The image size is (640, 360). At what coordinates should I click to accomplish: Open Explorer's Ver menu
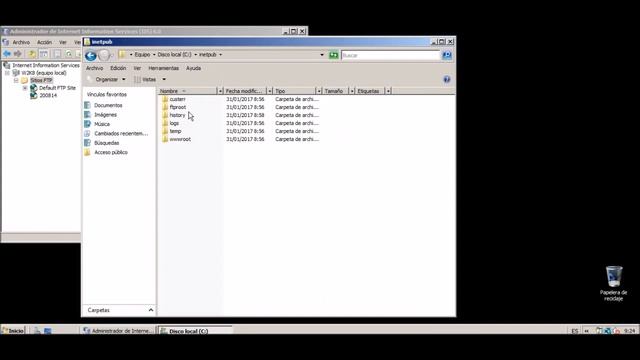click(x=137, y=68)
